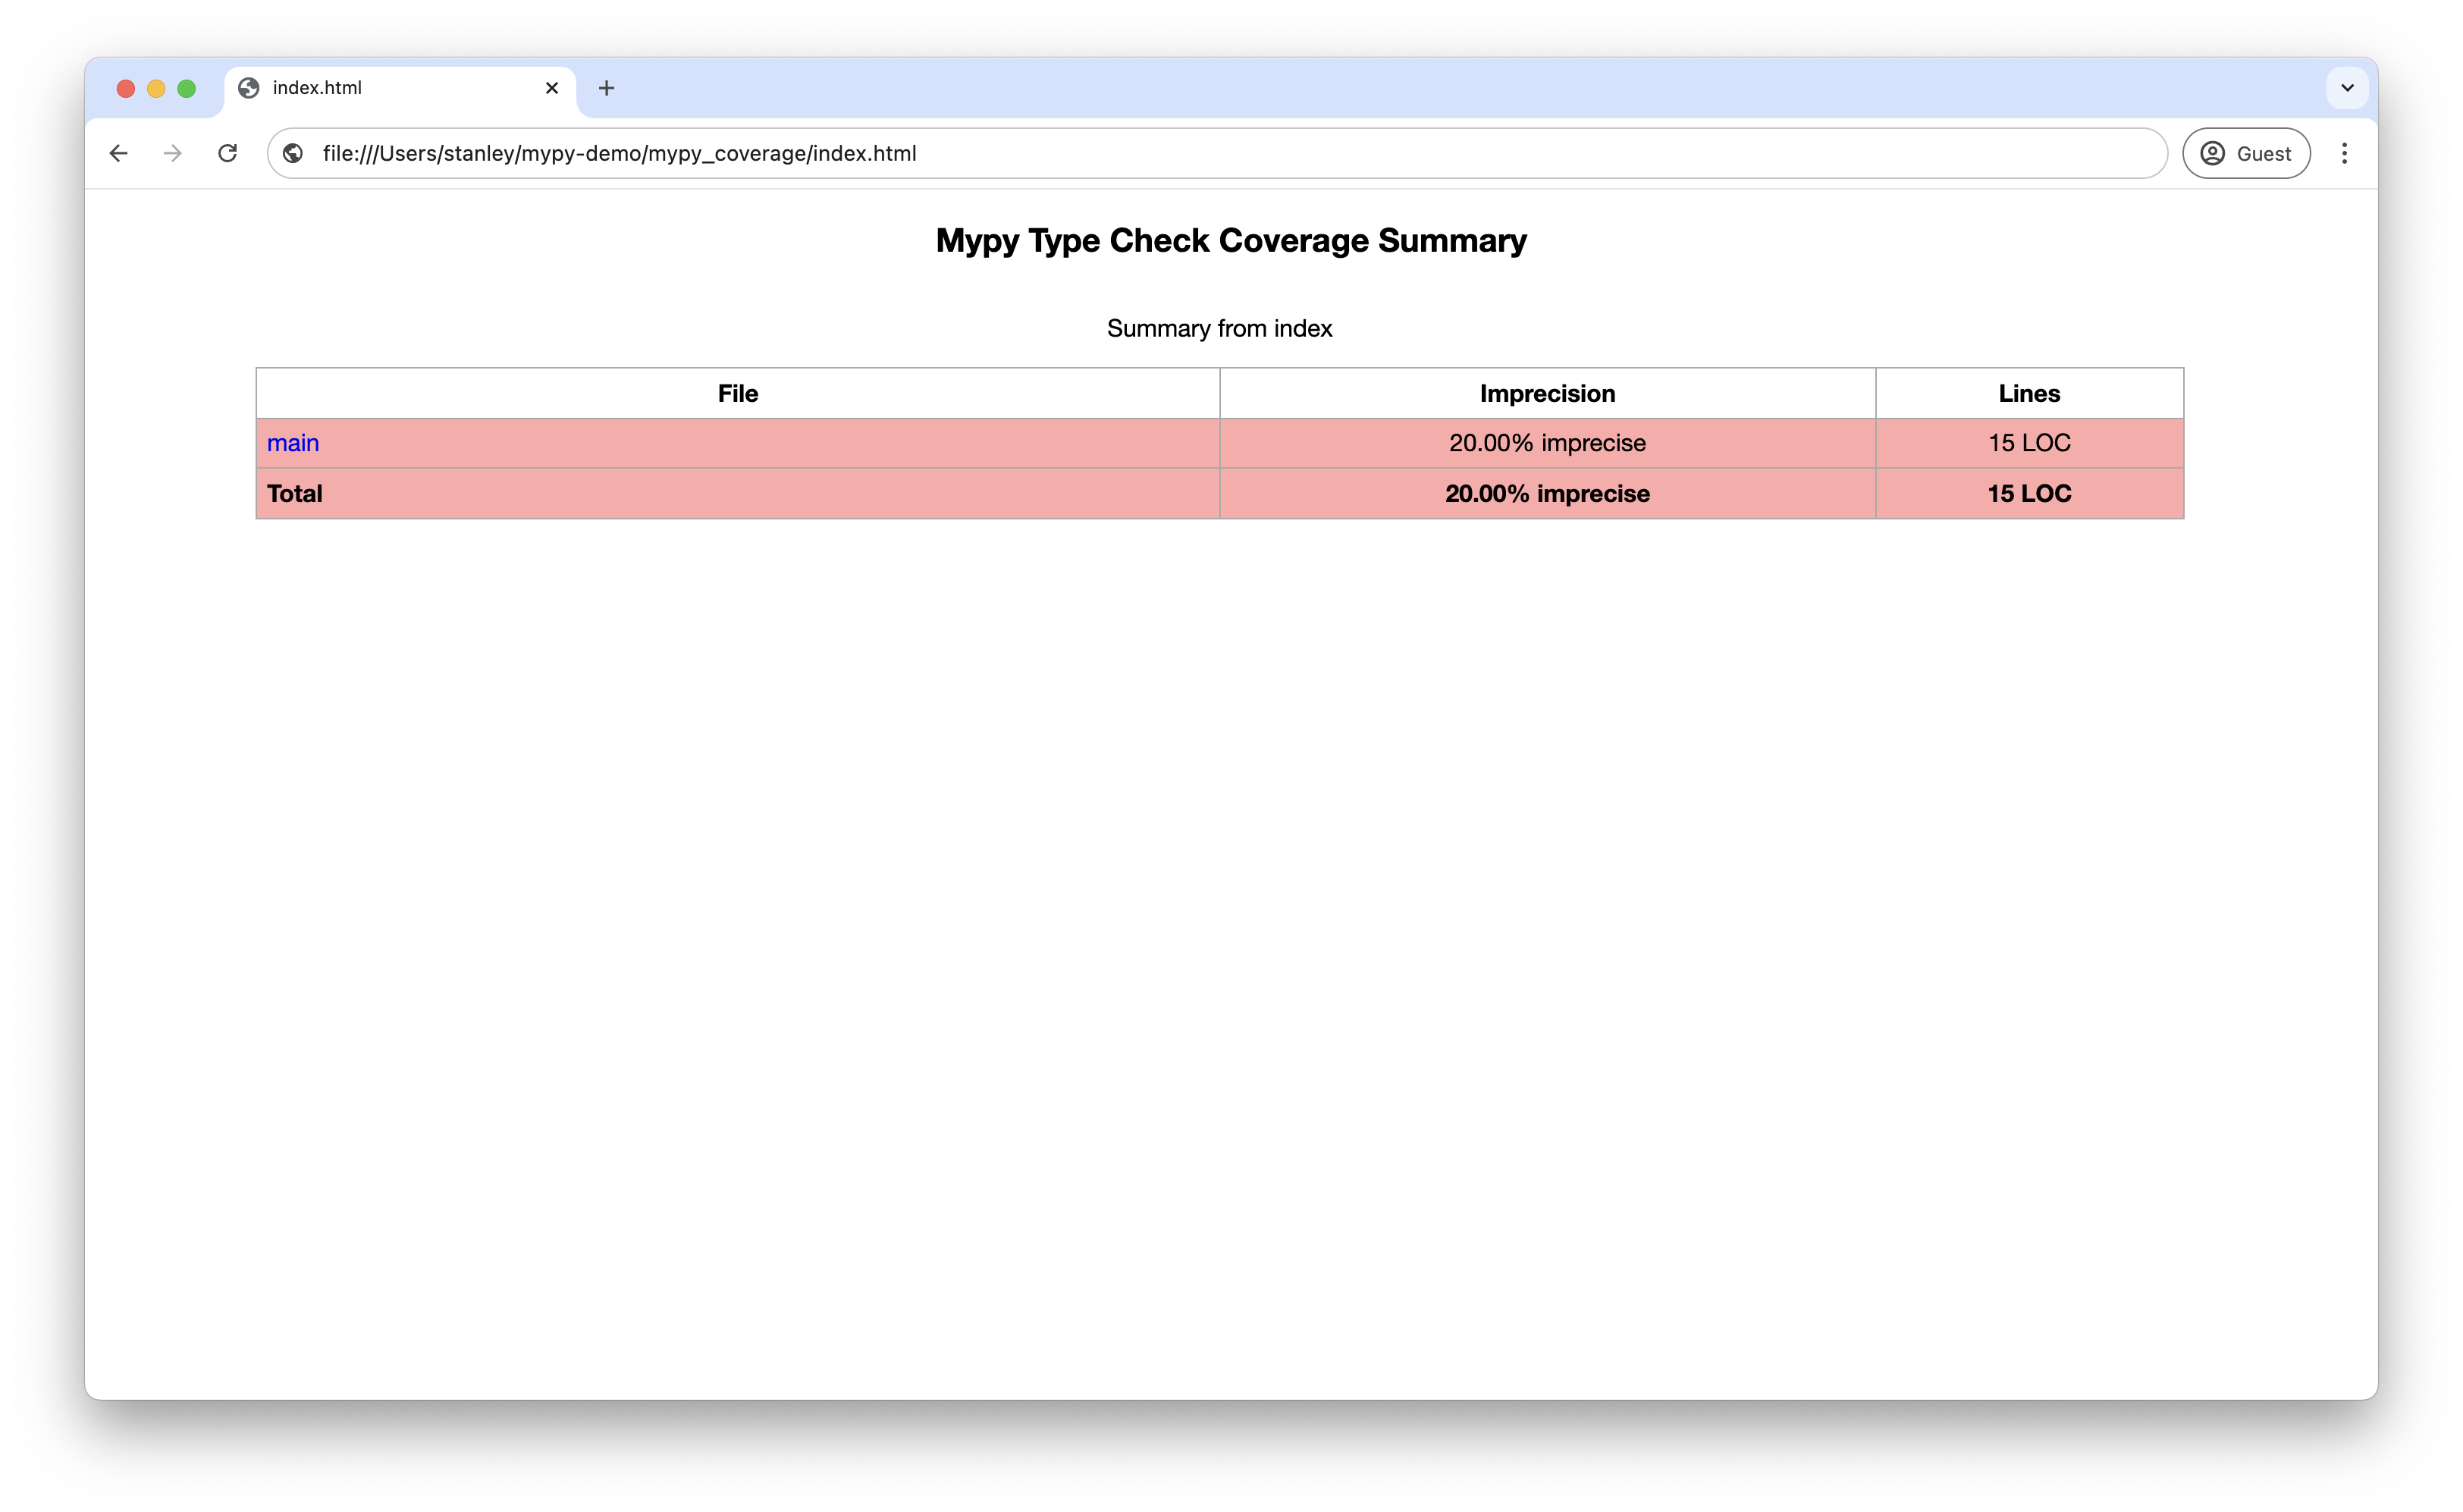Open the browser settings three-dot menu
Screen dimensions: 2463x1512
(2345, 153)
